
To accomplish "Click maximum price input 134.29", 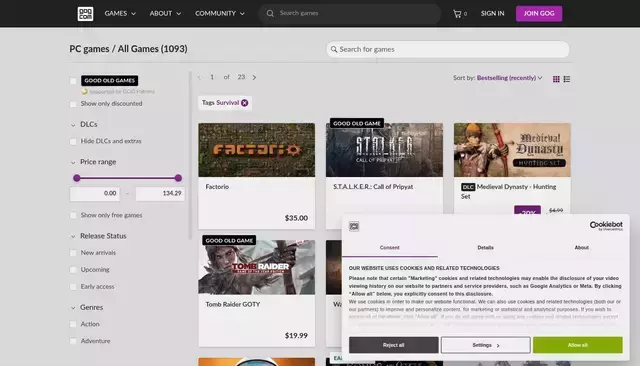I will (x=160, y=193).
